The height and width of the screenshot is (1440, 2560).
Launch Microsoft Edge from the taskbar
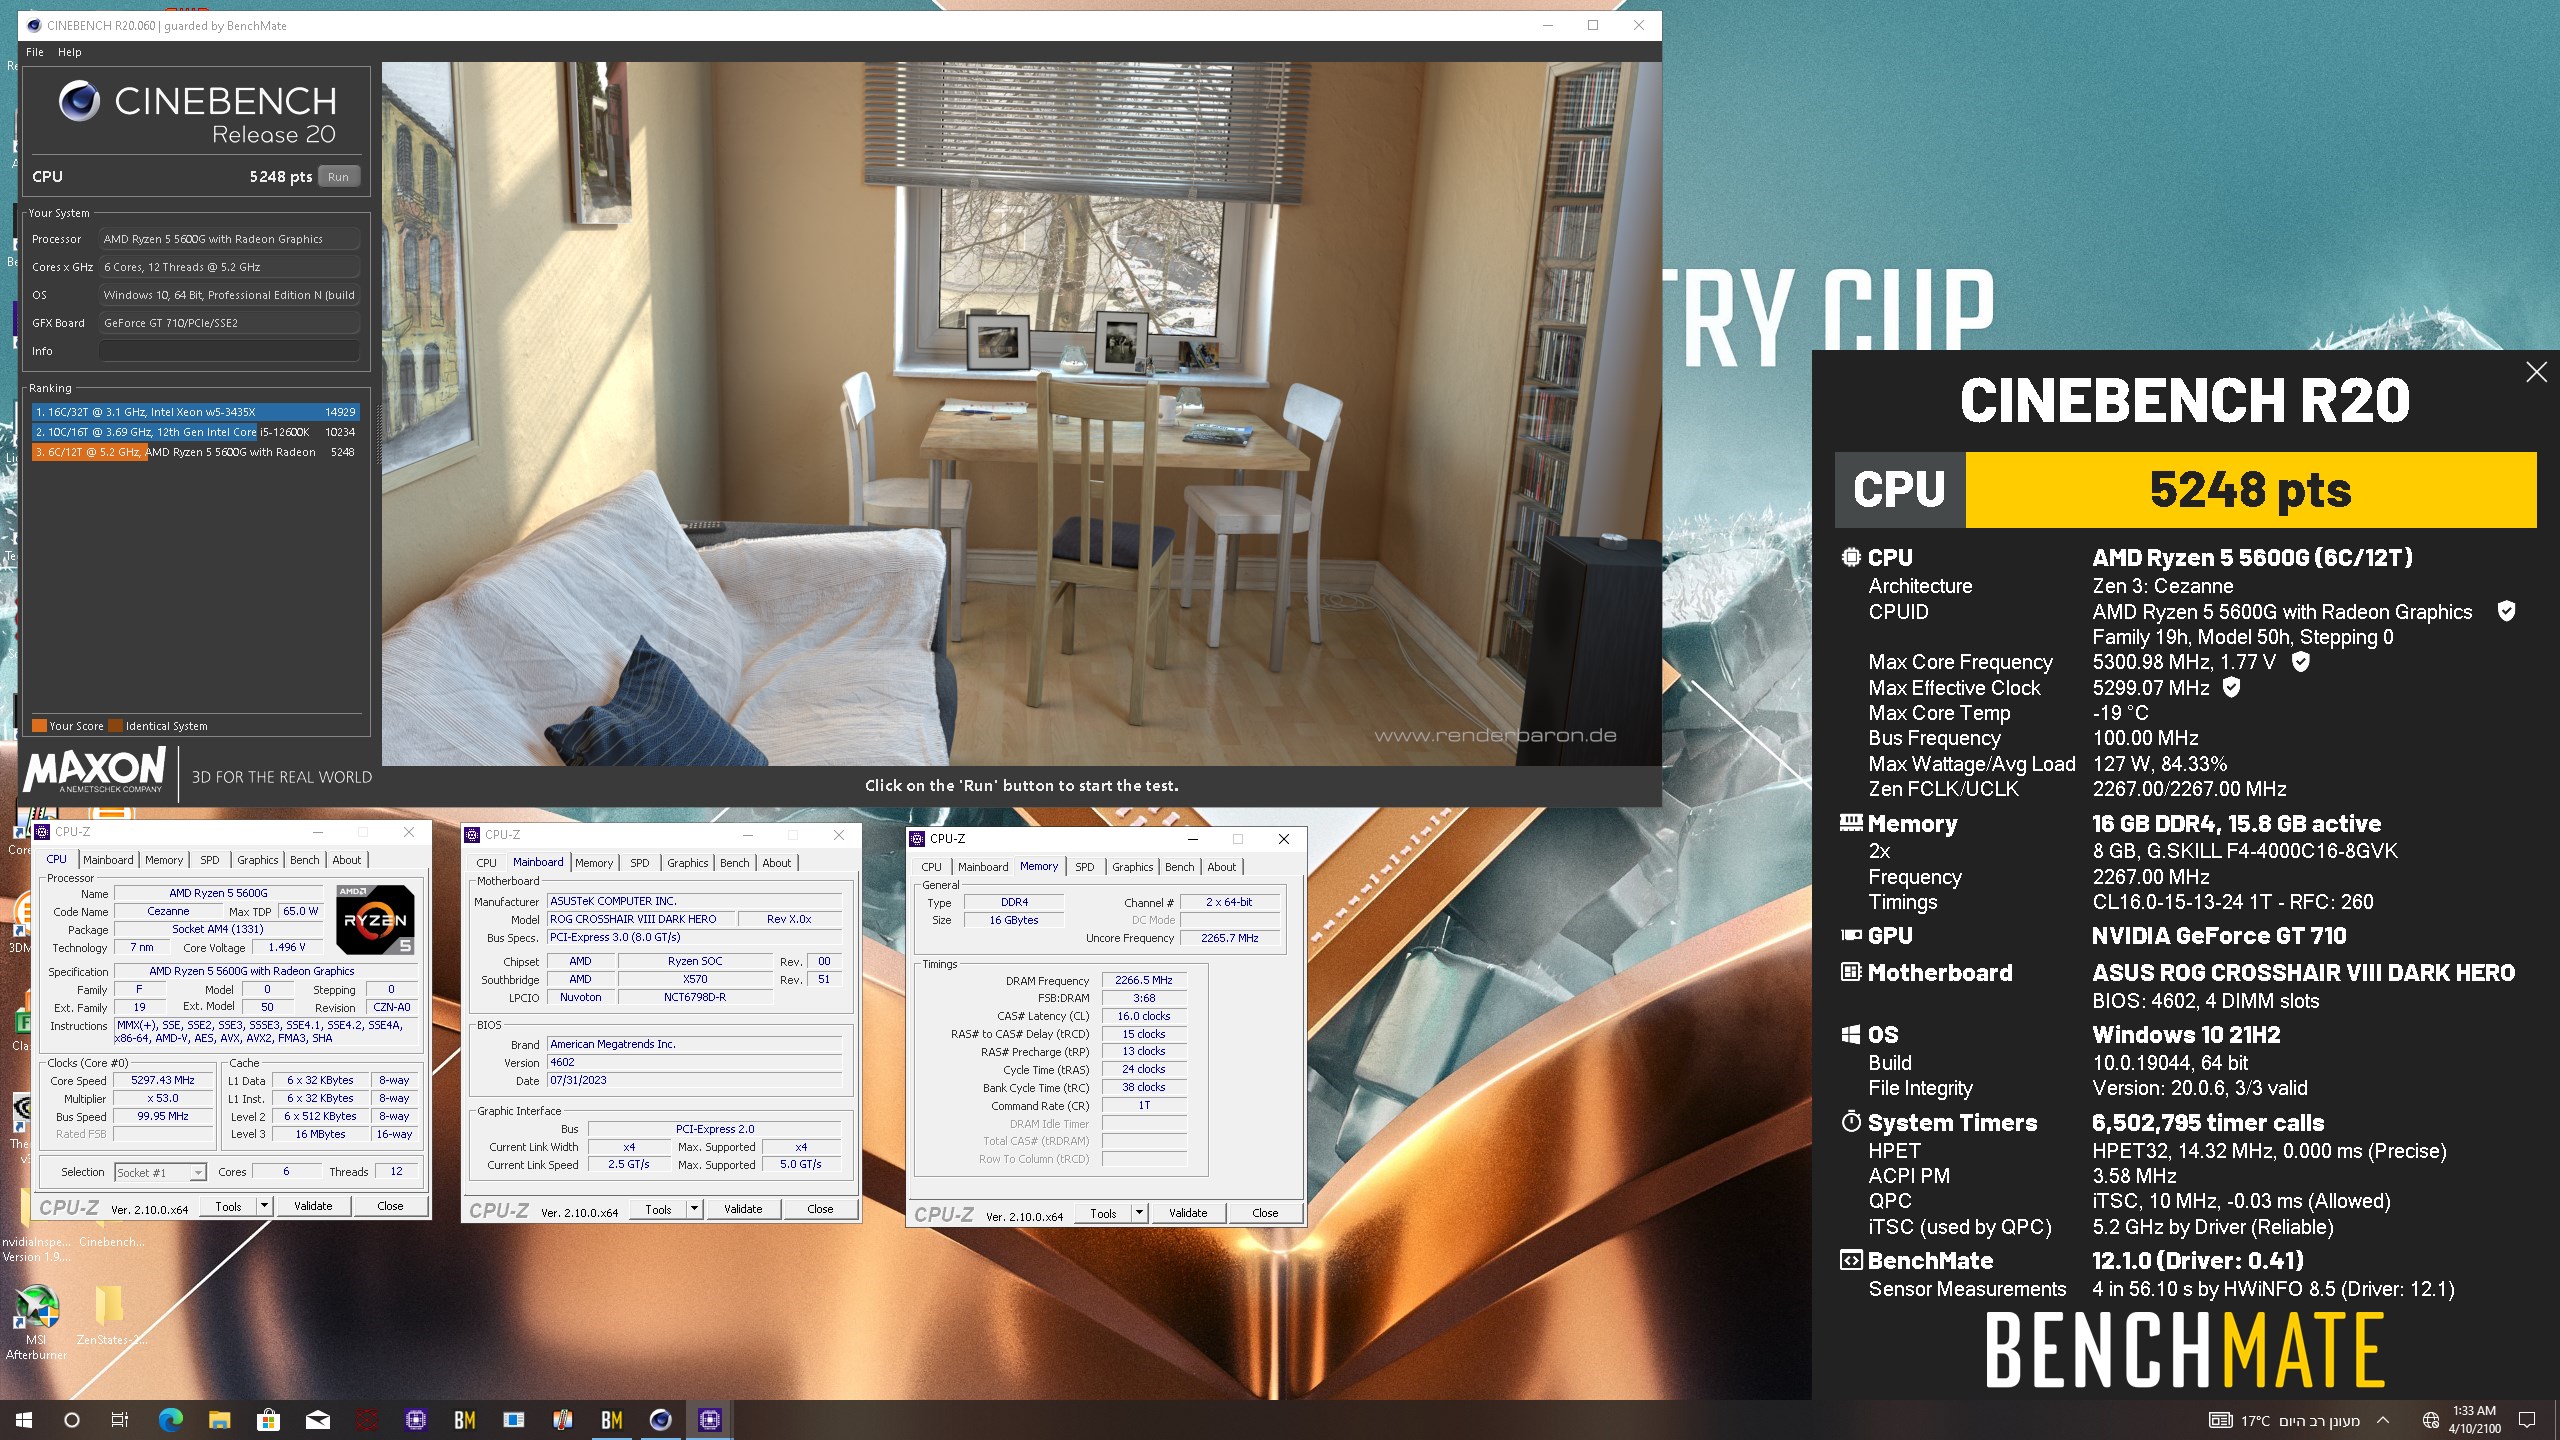pyautogui.click(x=171, y=1420)
